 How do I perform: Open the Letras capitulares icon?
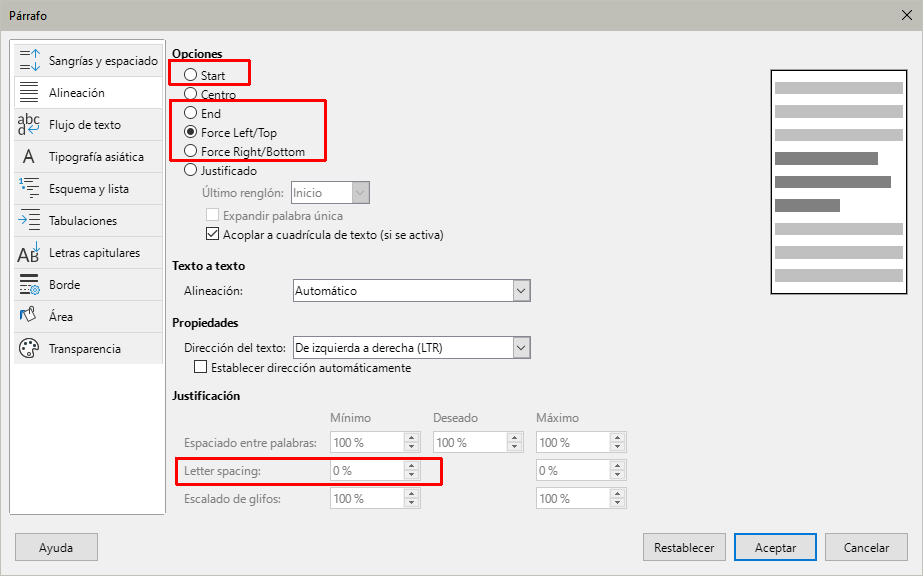click(x=29, y=253)
